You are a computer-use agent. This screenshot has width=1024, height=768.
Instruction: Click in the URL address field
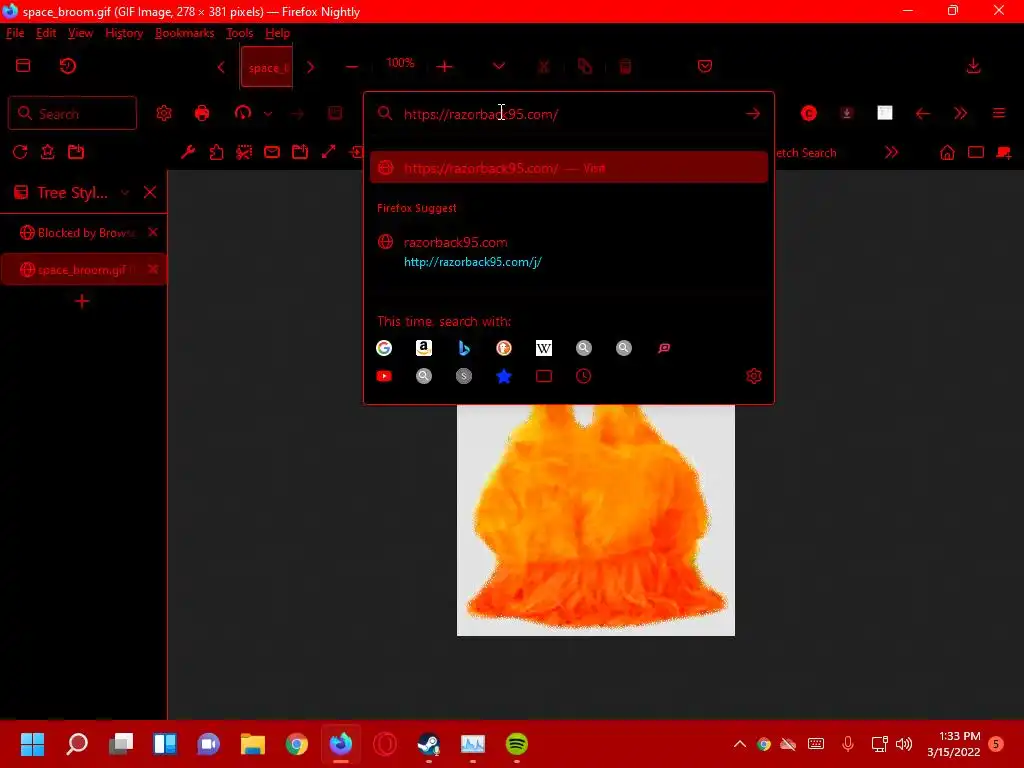pos(568,114)
